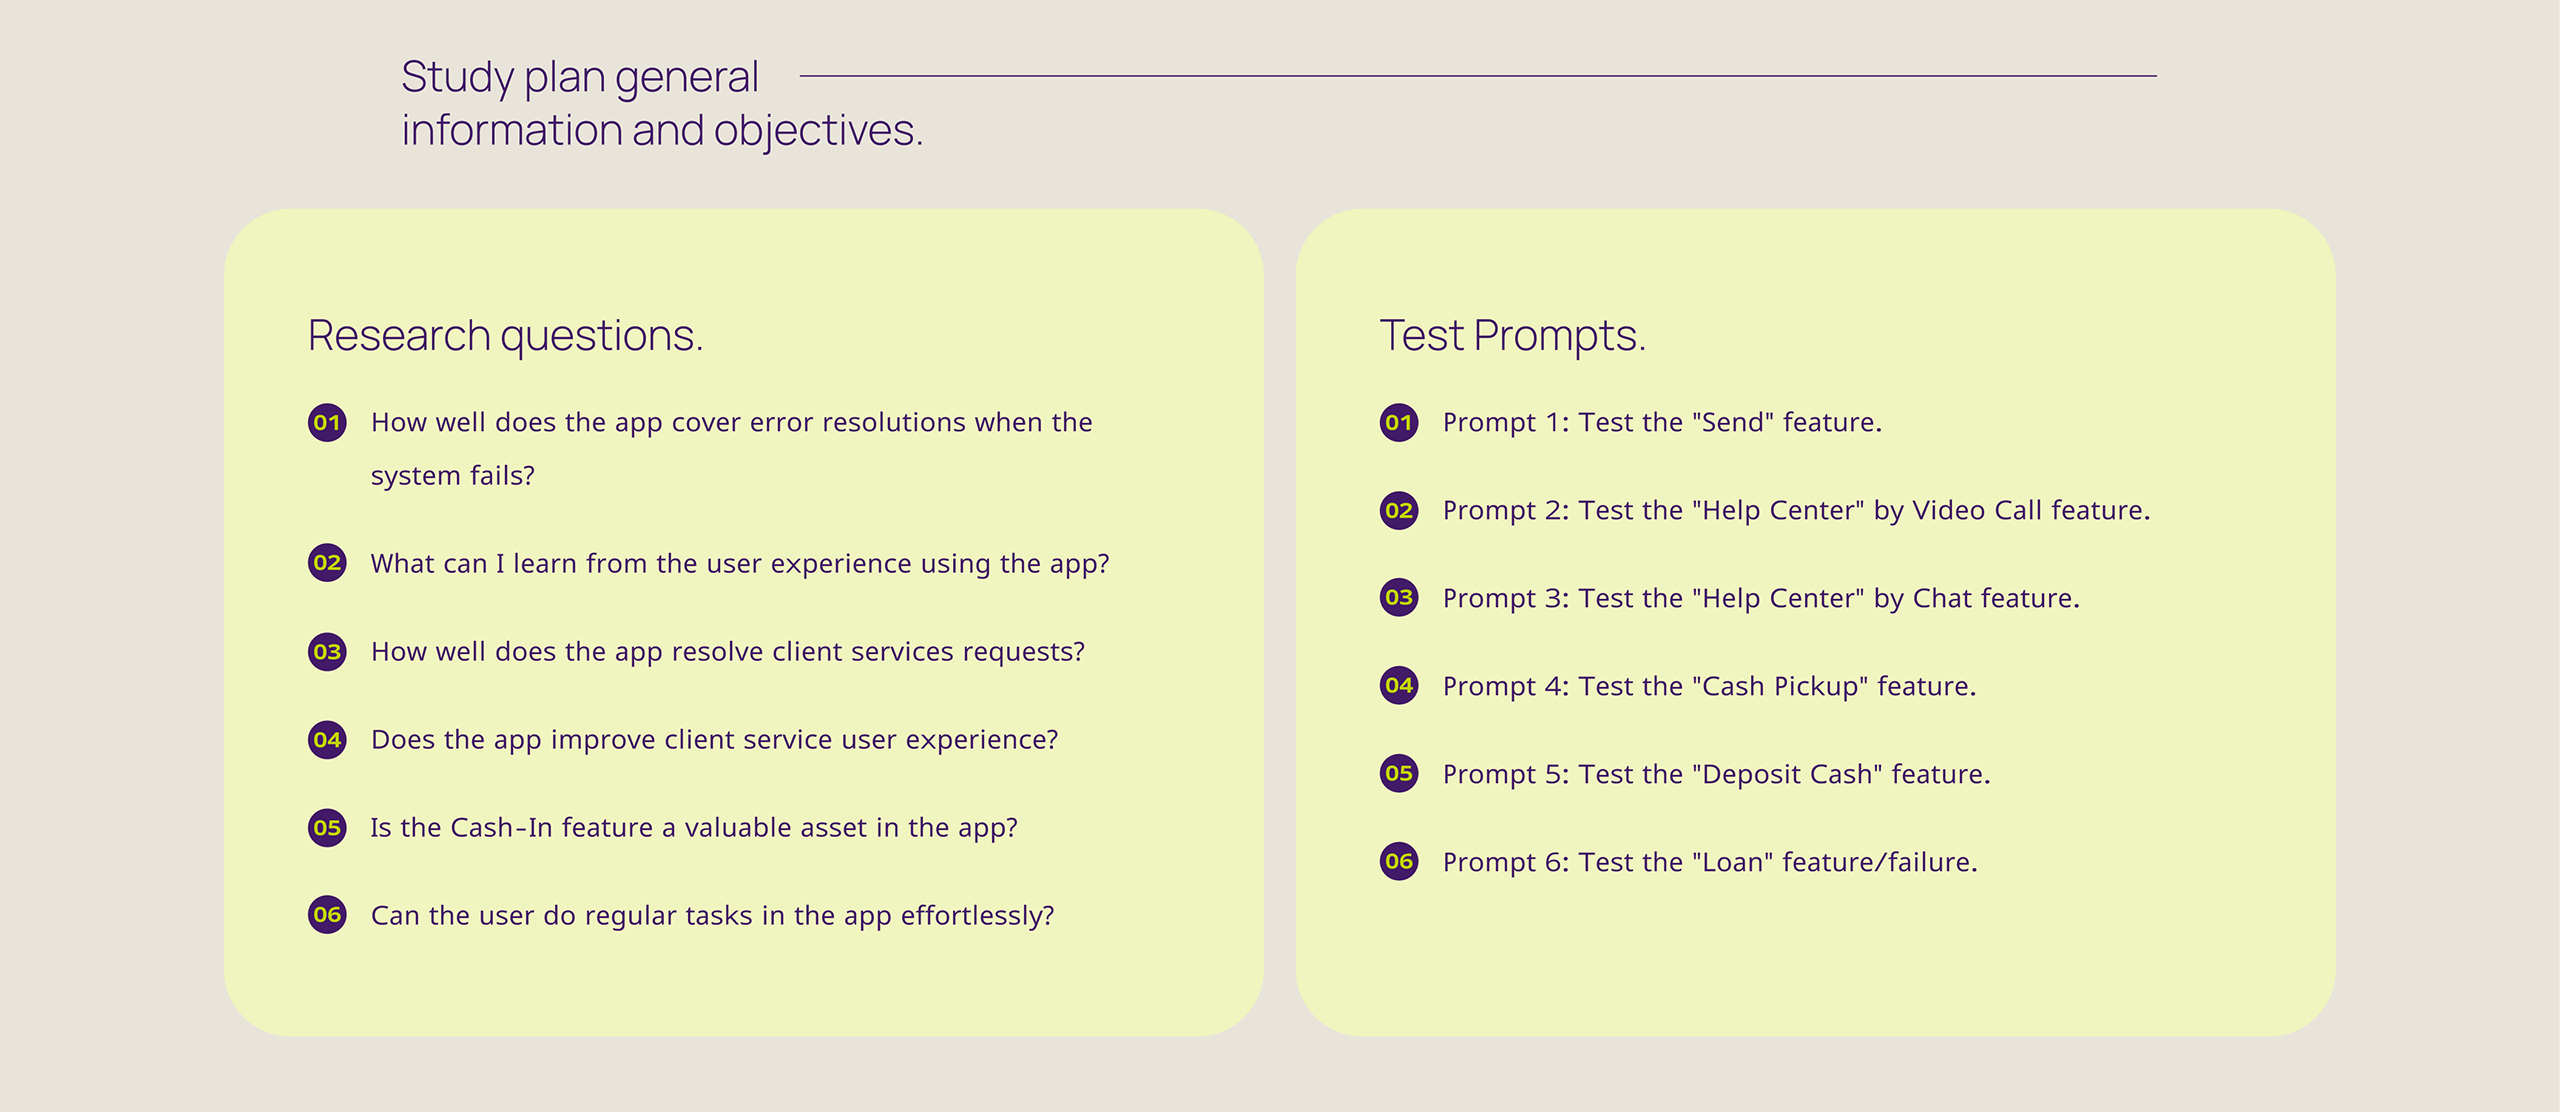Screen dimensions: 2560x1112
Task: Click the Prompt 3 Help Center by Chat text
Action: pyautogui.click(x=1760, y=599)
